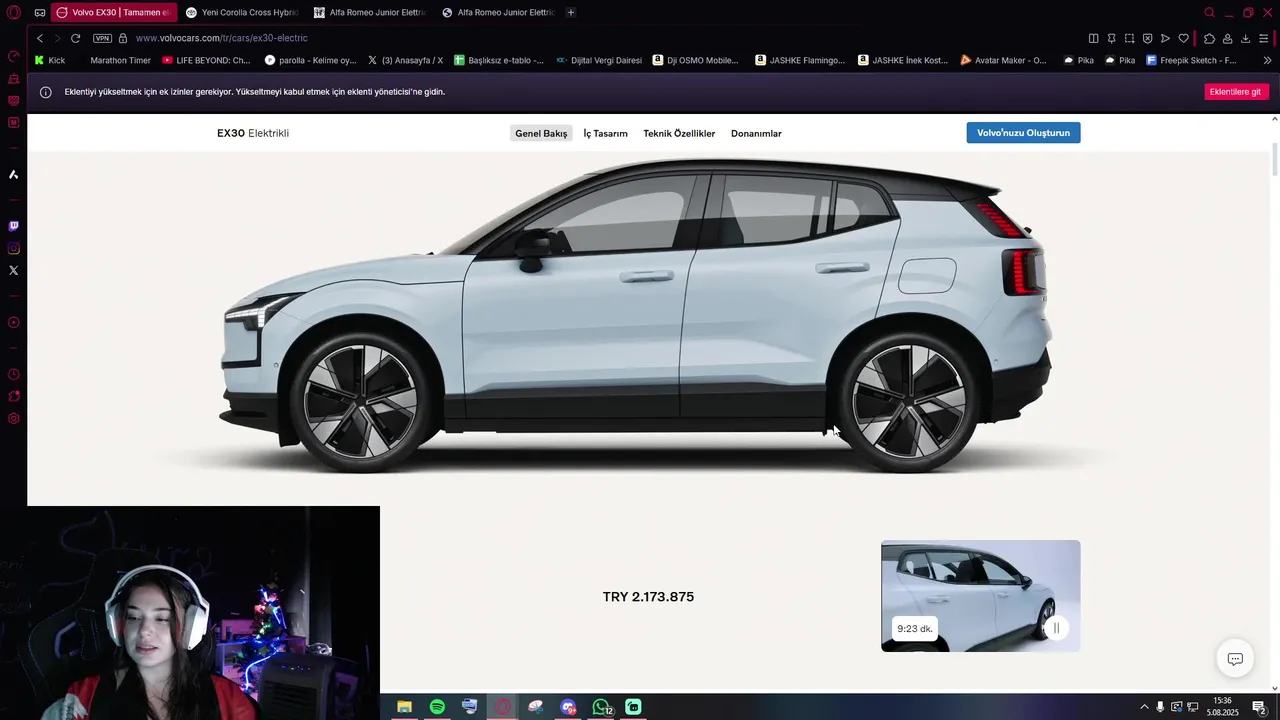This screenshot has height=720, width=1280.
Task: Click the TRY 2.173.875 price text
Action: coord(648,597)
